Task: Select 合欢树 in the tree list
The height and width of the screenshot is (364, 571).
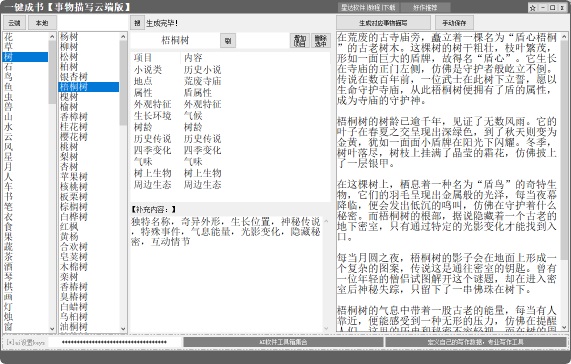Action: [89, 247]
